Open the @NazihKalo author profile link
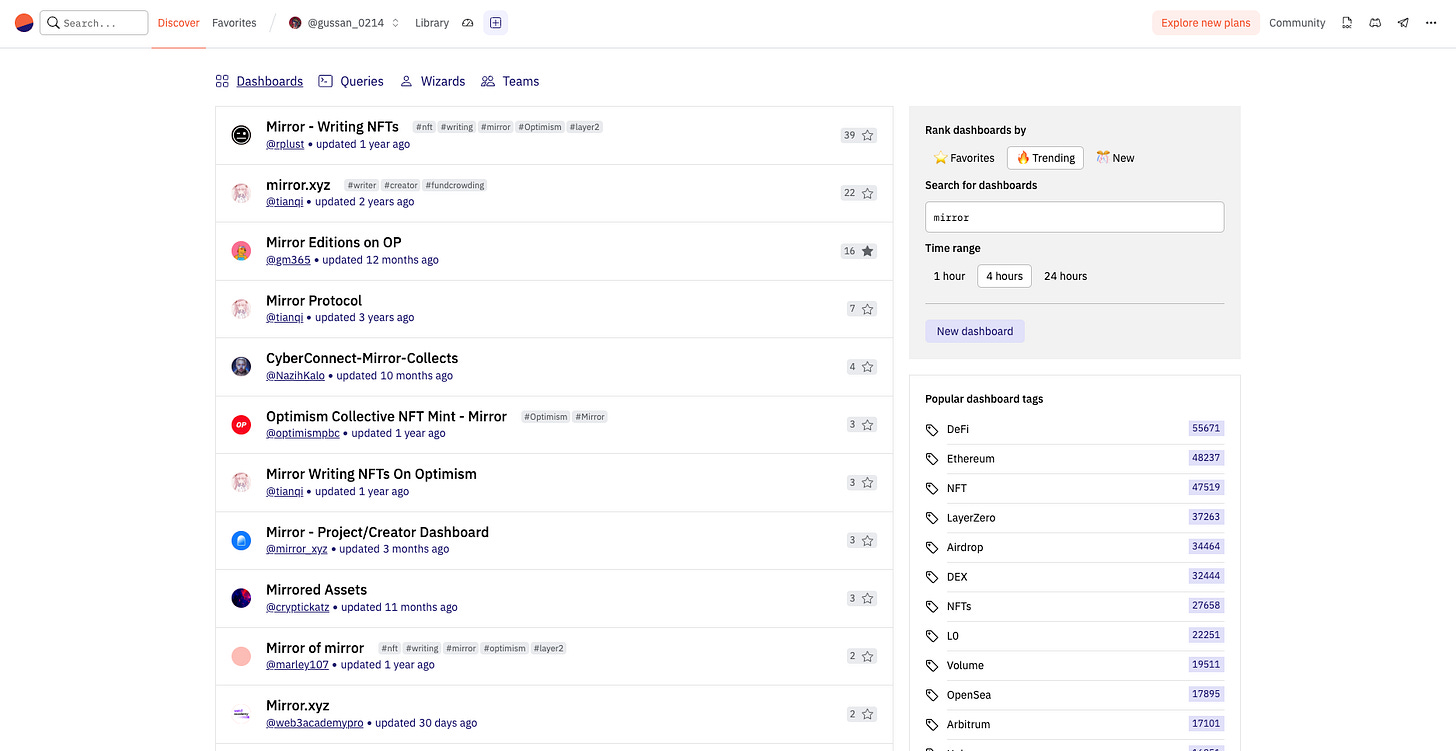This screenshot has width=1456, height=751. 295,376
